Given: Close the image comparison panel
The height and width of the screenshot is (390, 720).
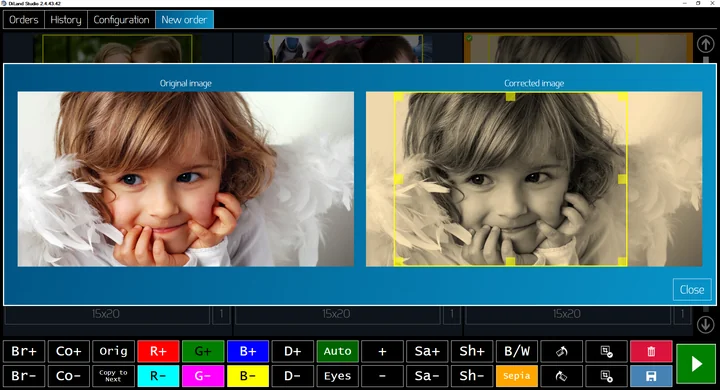Looking at the screenshot, I should click(x=692, y=289).
